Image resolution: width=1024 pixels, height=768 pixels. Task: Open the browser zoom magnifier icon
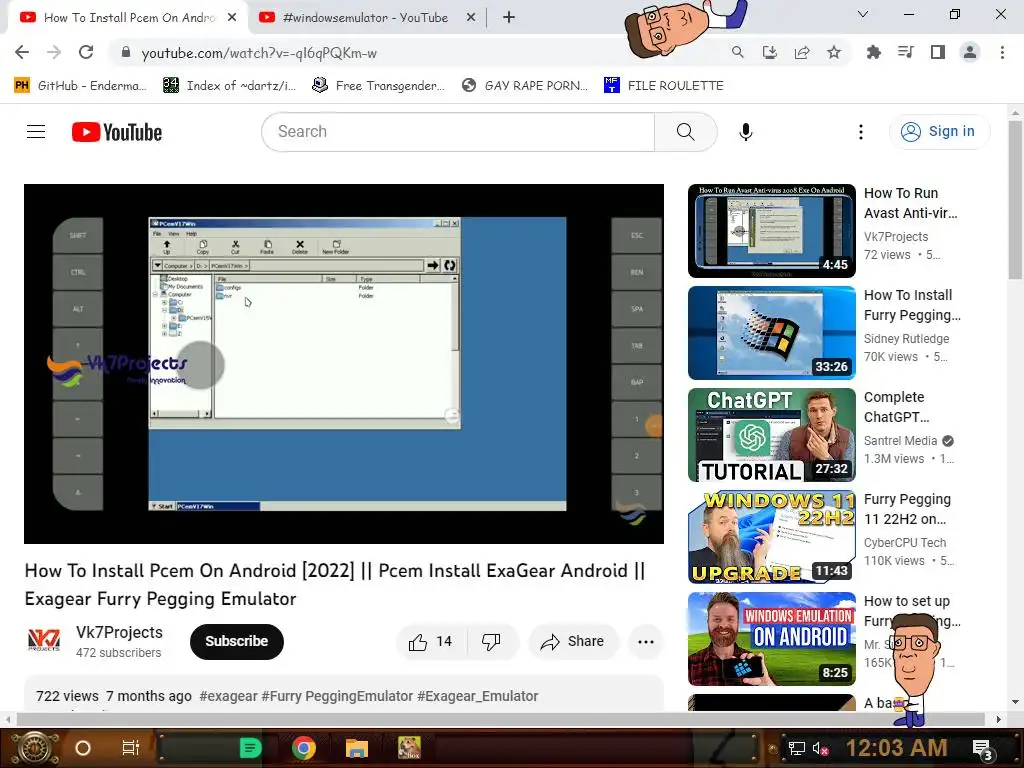tap(737, 52)
